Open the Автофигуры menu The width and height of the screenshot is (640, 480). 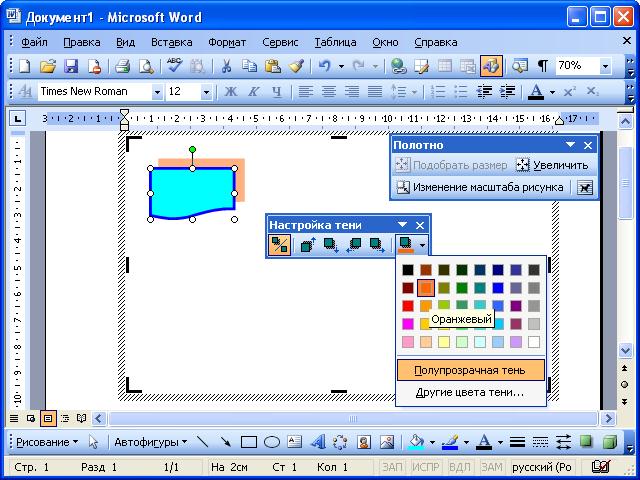point(151,442)
